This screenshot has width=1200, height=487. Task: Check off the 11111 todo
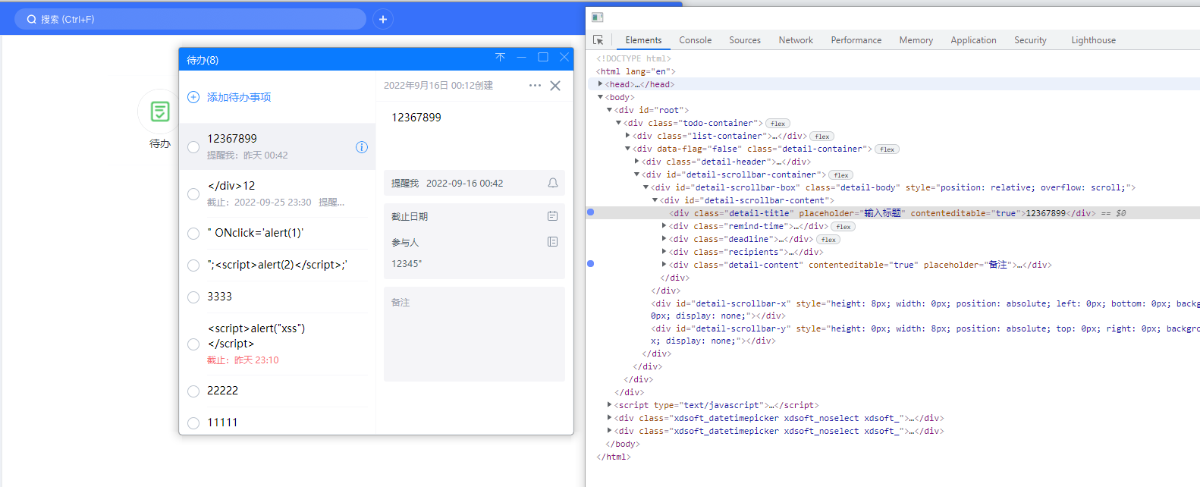pos(194,423)
